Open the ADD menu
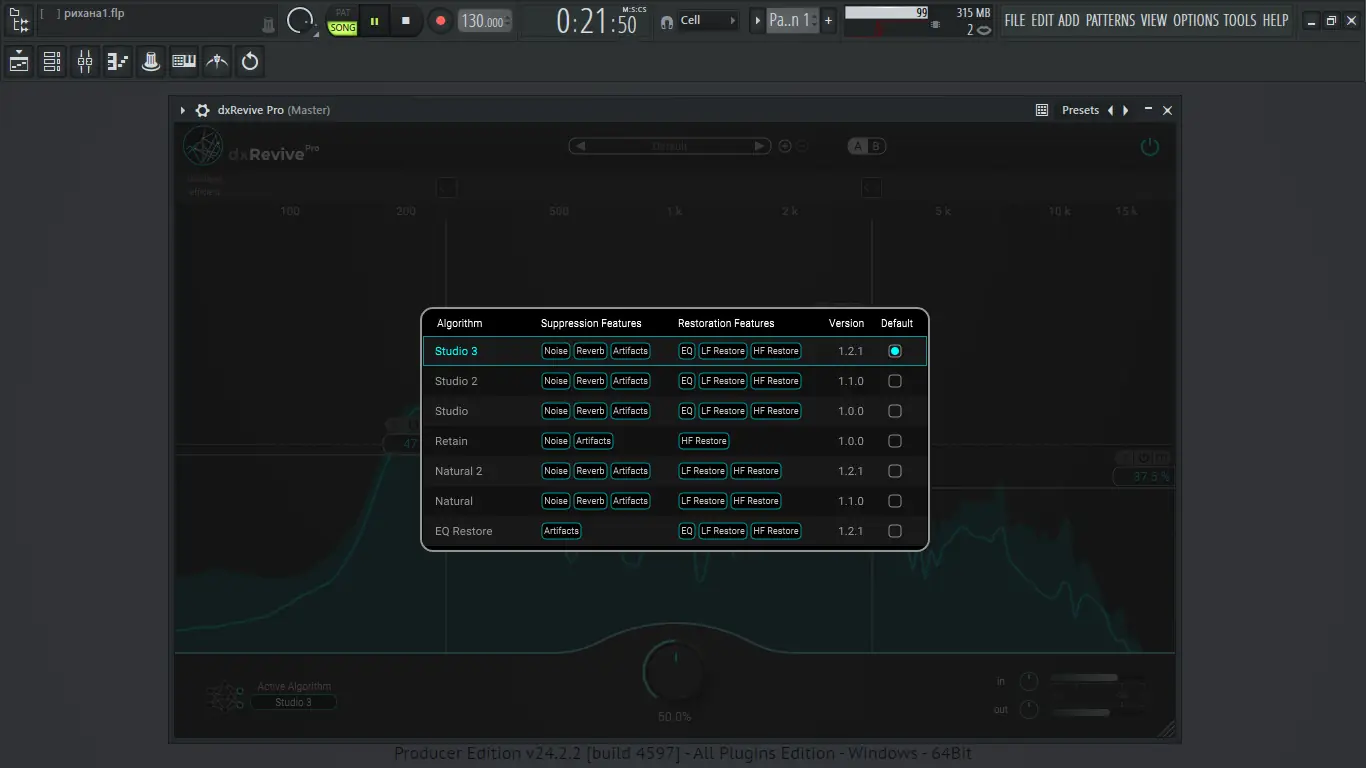The height and width of the screenshot is (768, 1366). tap(1069, 20)
